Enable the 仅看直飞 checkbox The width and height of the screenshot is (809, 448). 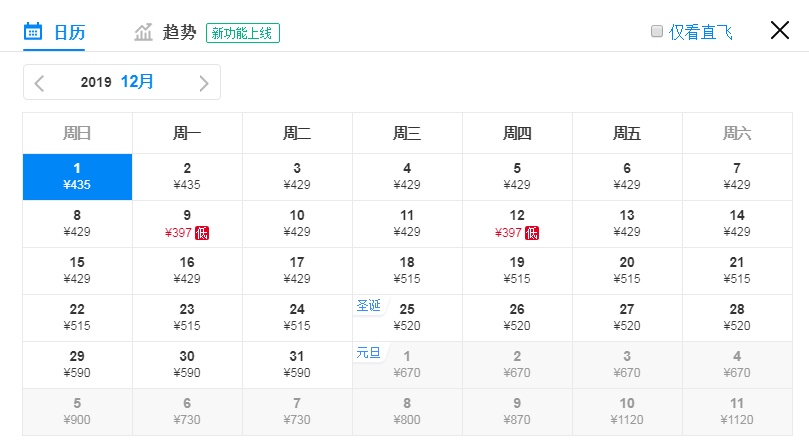tap(657, 31)
